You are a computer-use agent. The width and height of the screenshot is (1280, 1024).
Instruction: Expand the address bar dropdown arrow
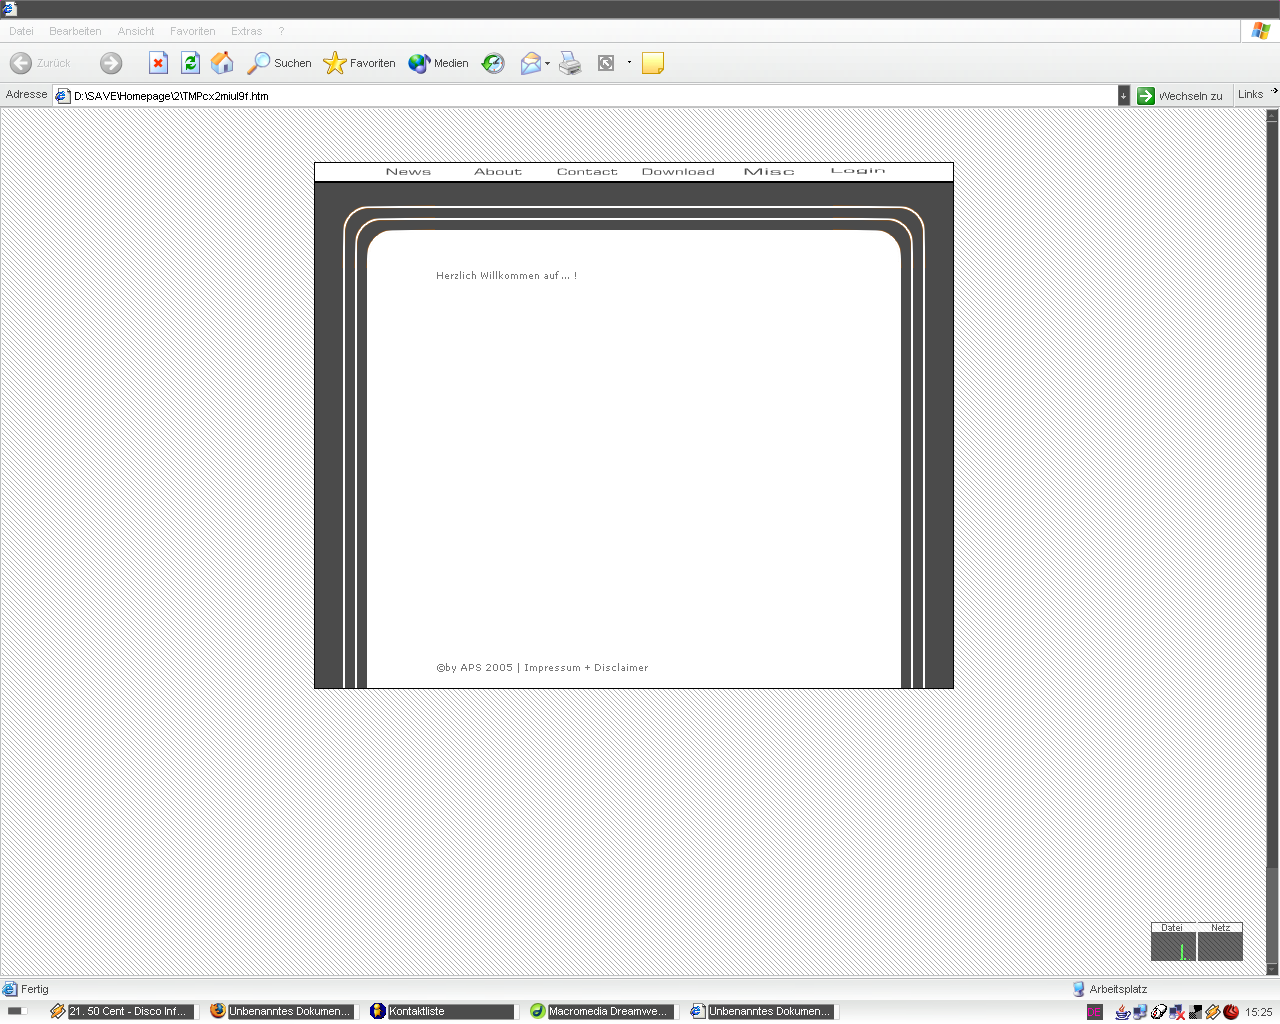tap(1123, 96)
